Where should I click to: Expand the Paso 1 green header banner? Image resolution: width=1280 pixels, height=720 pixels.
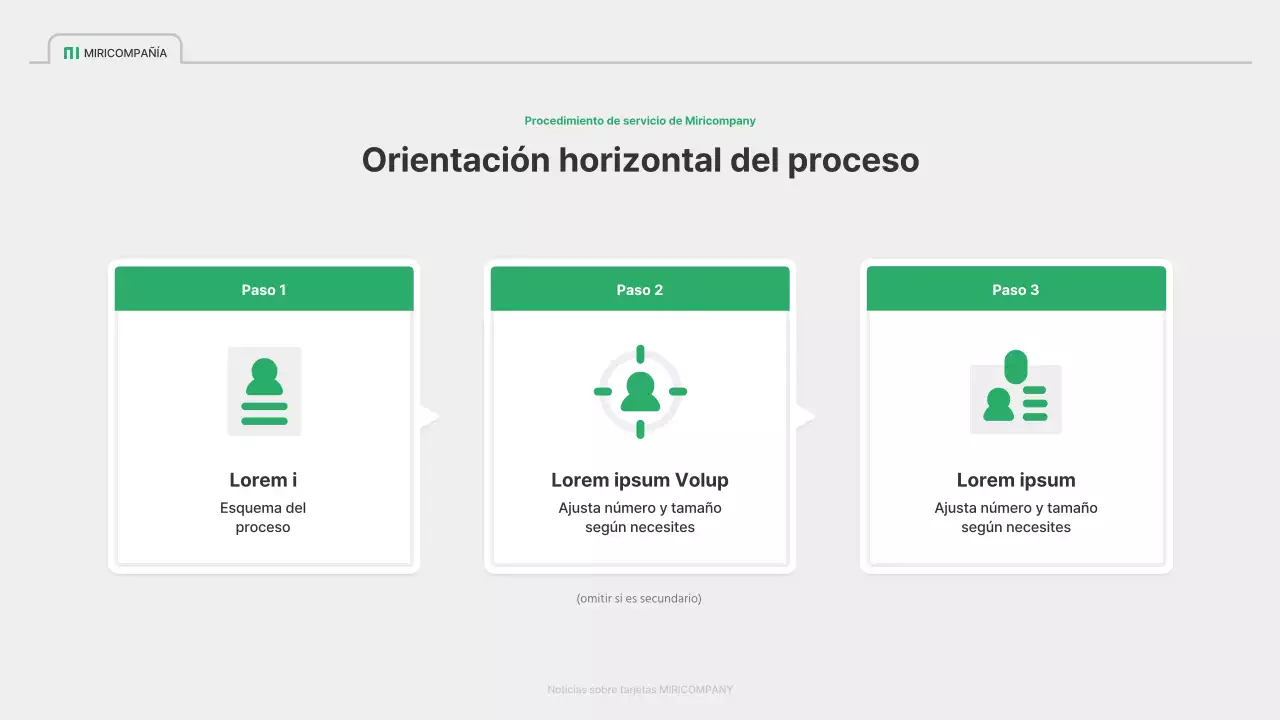(x=263, y=289)
